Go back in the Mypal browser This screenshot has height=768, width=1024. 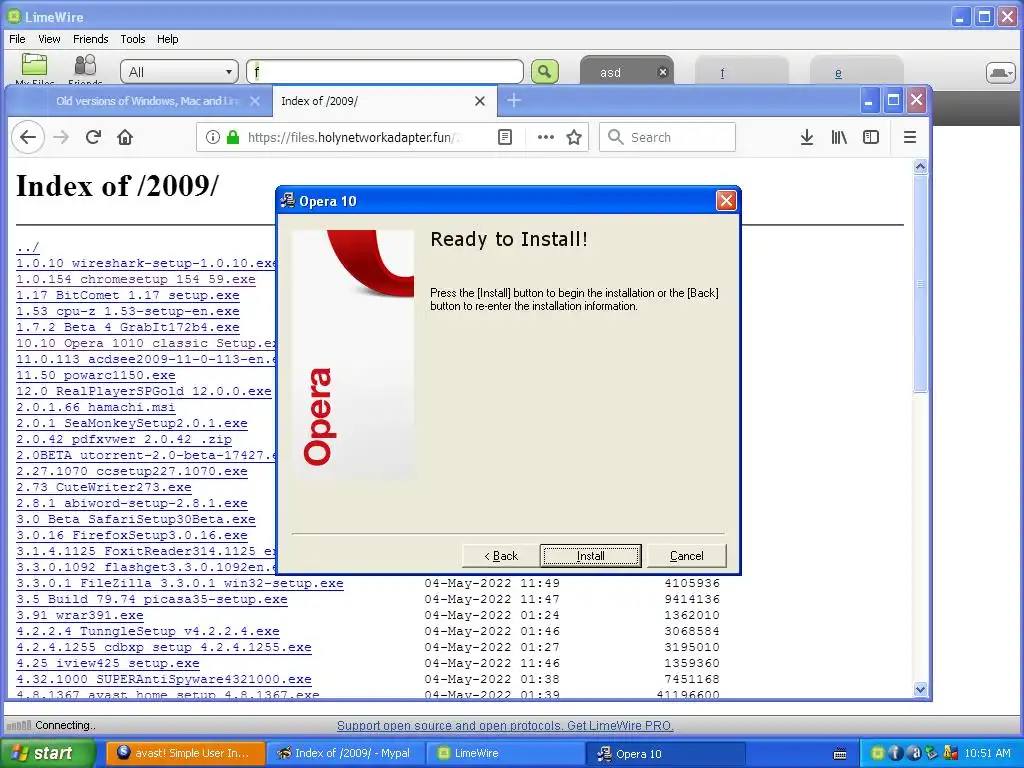point(27,137)
